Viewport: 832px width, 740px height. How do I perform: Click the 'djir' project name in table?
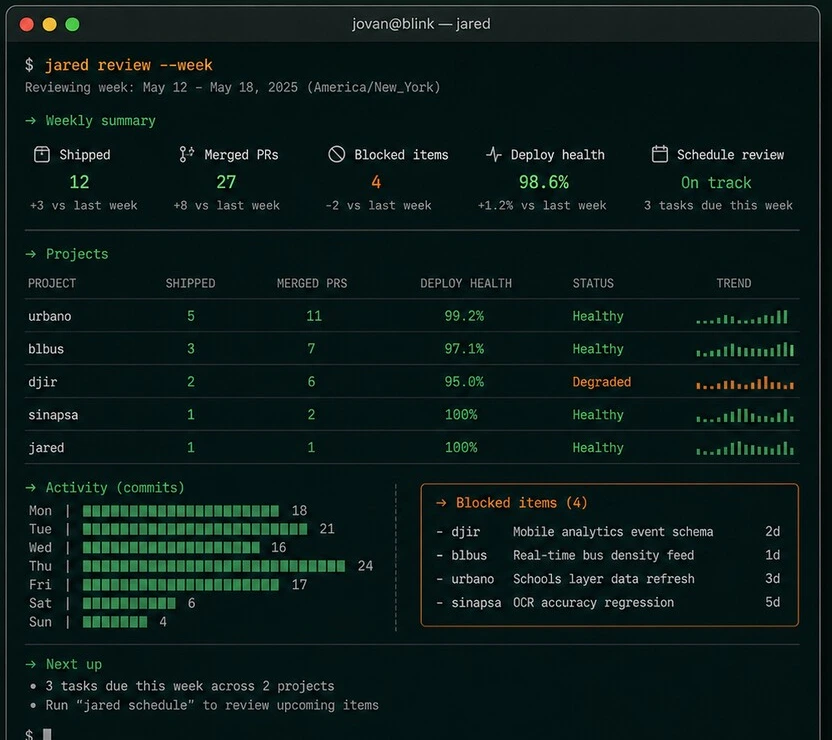point(42,382)
